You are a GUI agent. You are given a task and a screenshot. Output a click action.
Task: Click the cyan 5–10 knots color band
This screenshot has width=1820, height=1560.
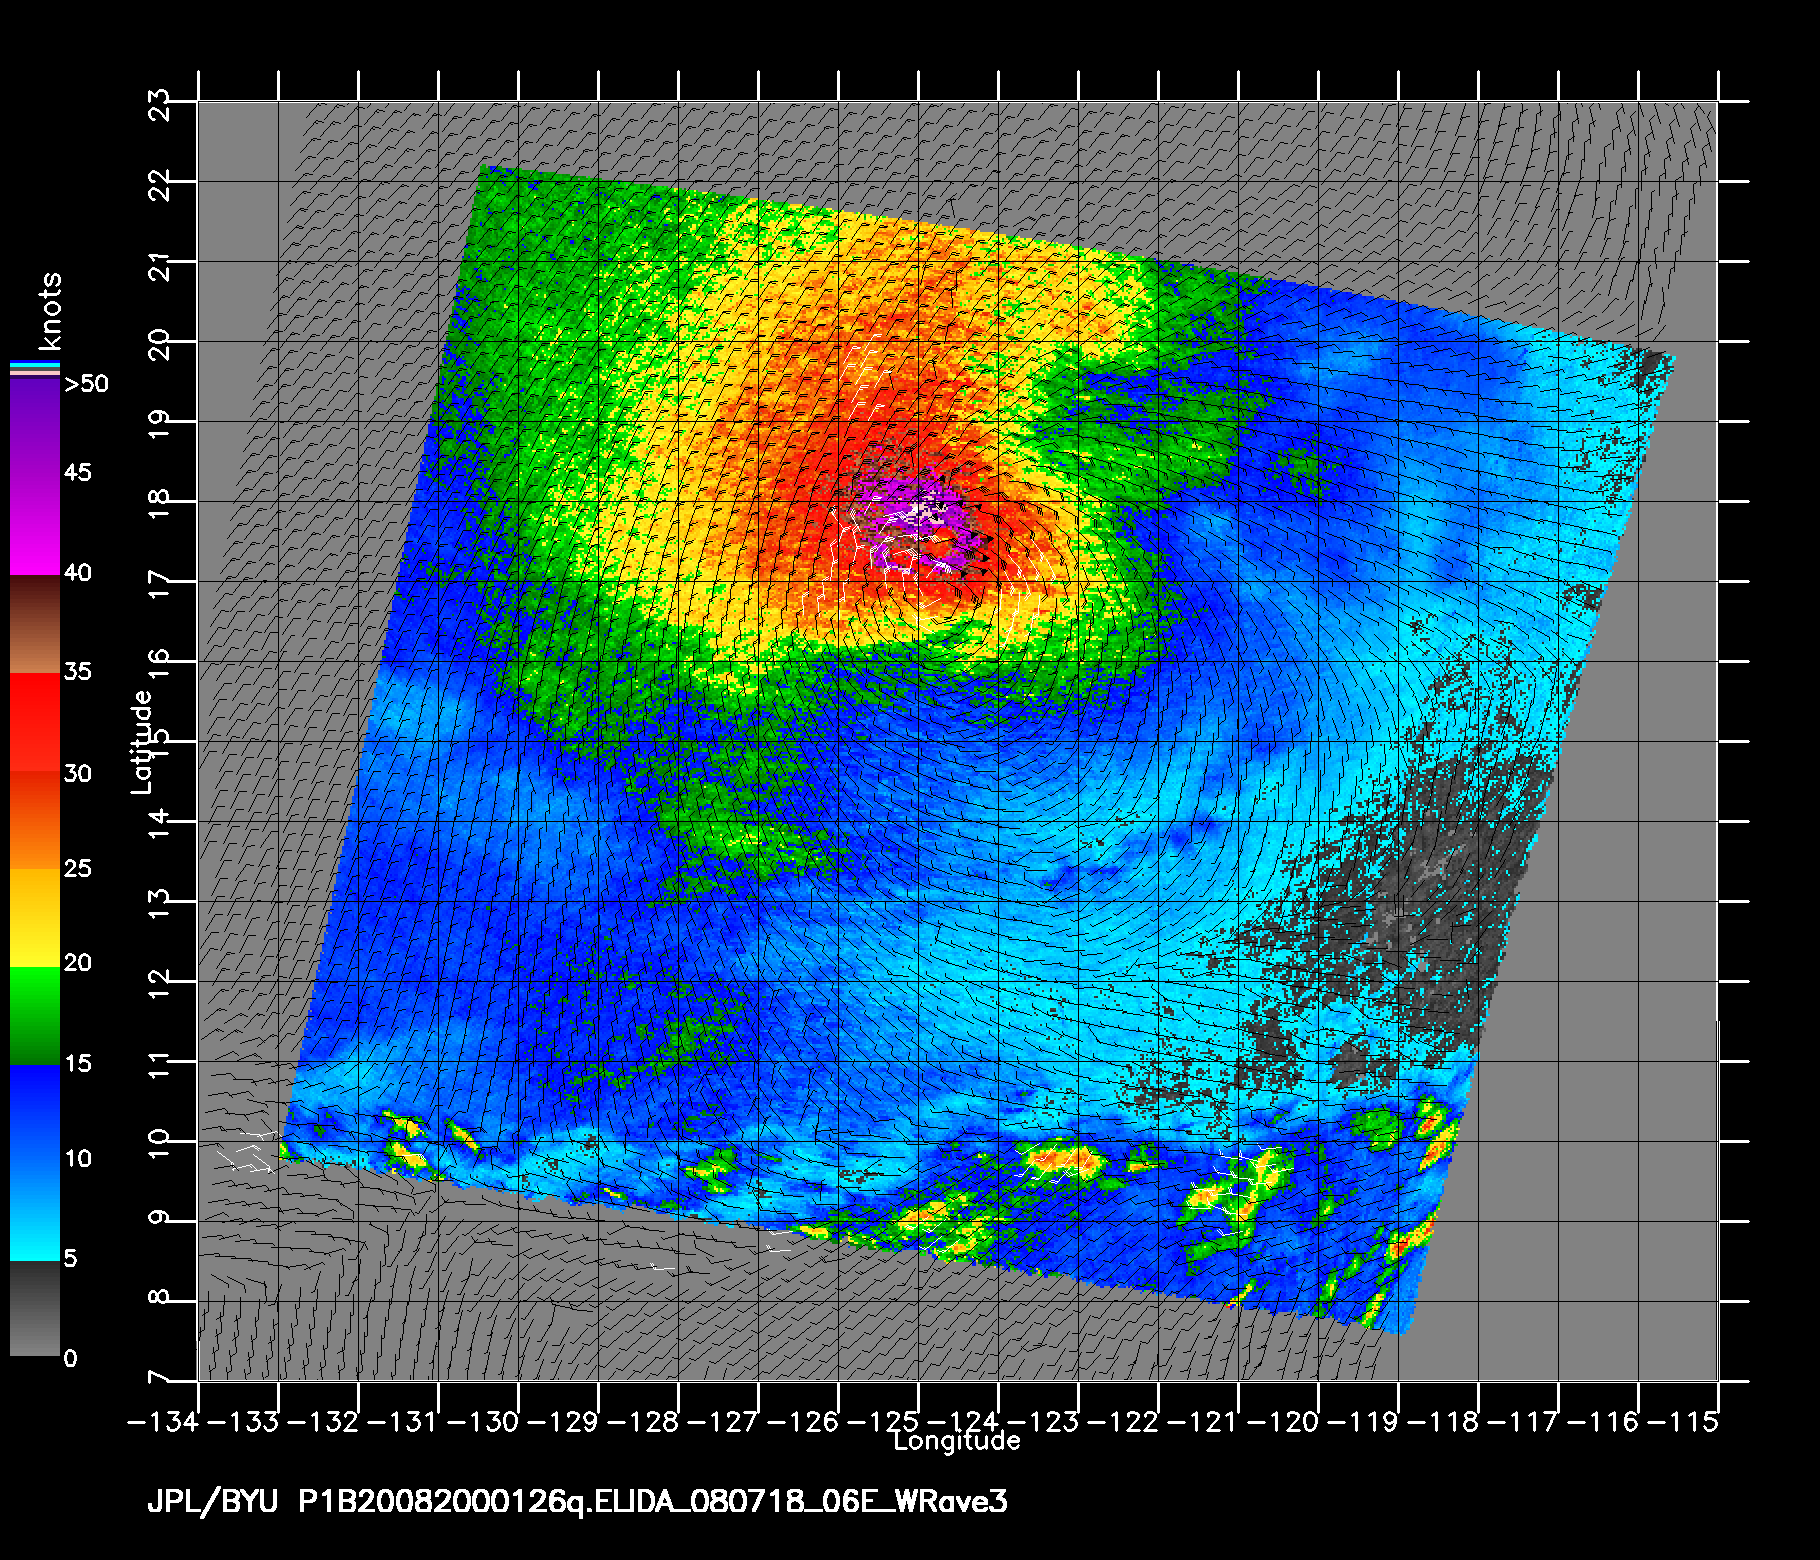pyautogui.click(x=35, y=1212)
